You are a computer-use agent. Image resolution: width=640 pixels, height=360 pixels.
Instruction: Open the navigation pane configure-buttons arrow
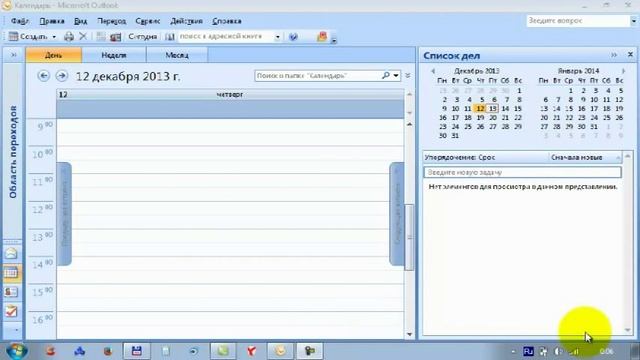(16, 329)
